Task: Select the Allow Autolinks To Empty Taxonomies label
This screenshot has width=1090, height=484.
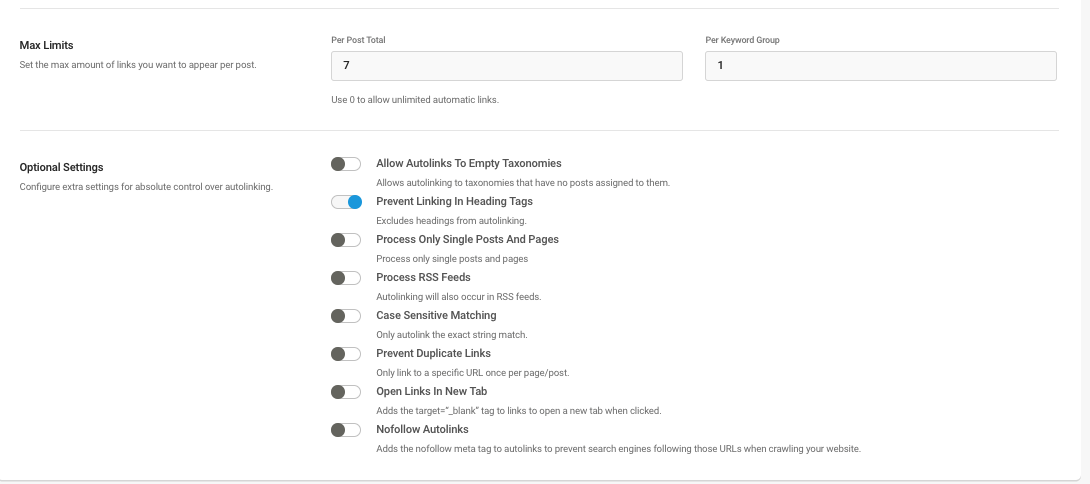Action: [x=469, y=163]
